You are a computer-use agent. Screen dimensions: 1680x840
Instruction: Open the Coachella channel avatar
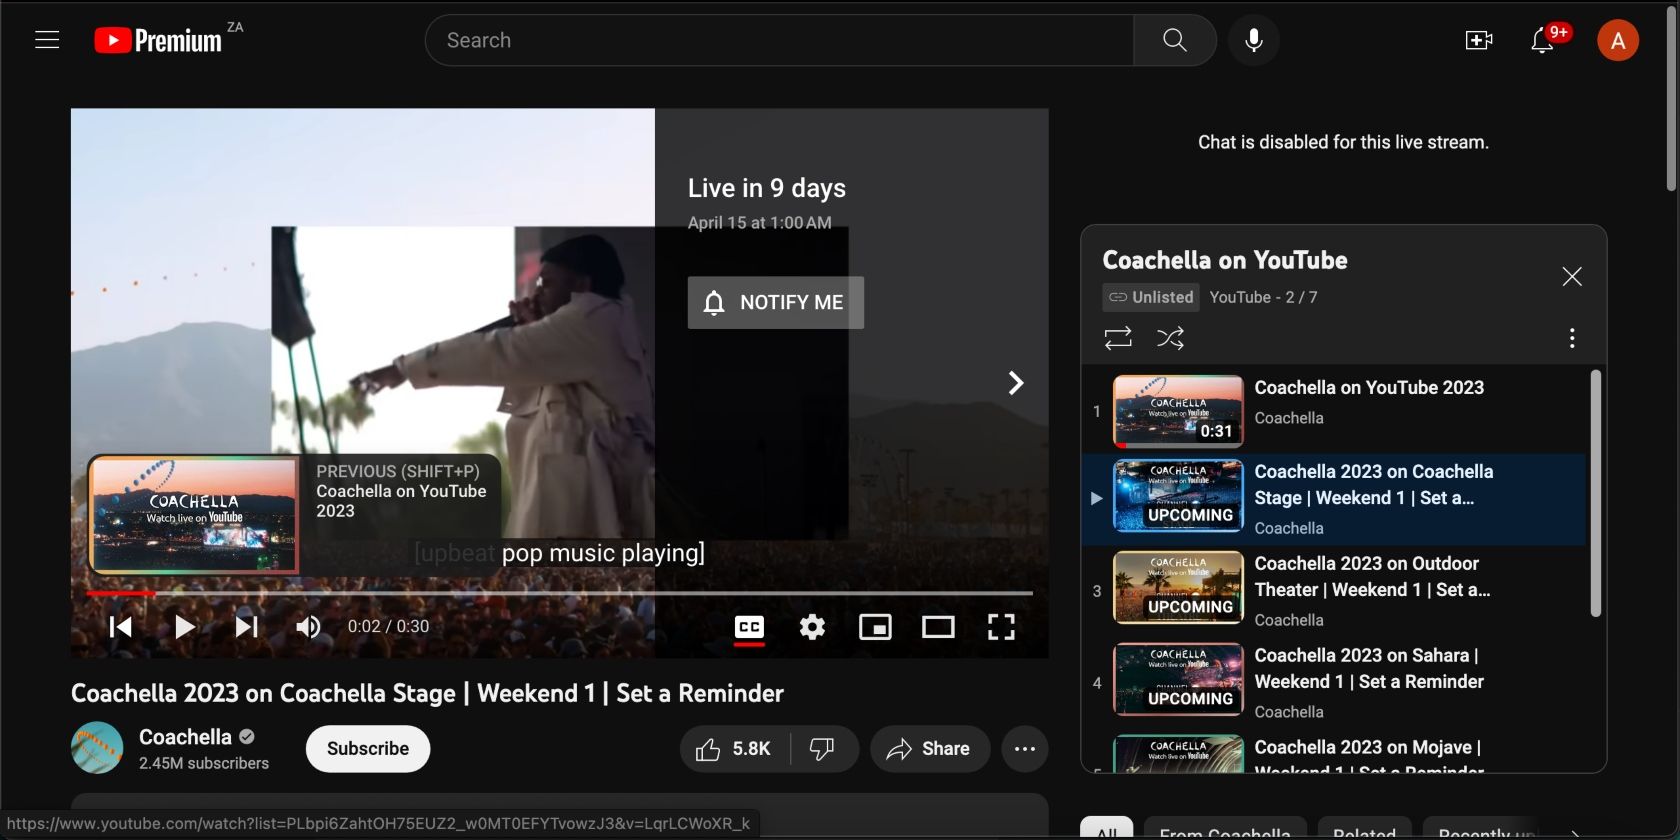pyautogui.click(x=97, y=748)
